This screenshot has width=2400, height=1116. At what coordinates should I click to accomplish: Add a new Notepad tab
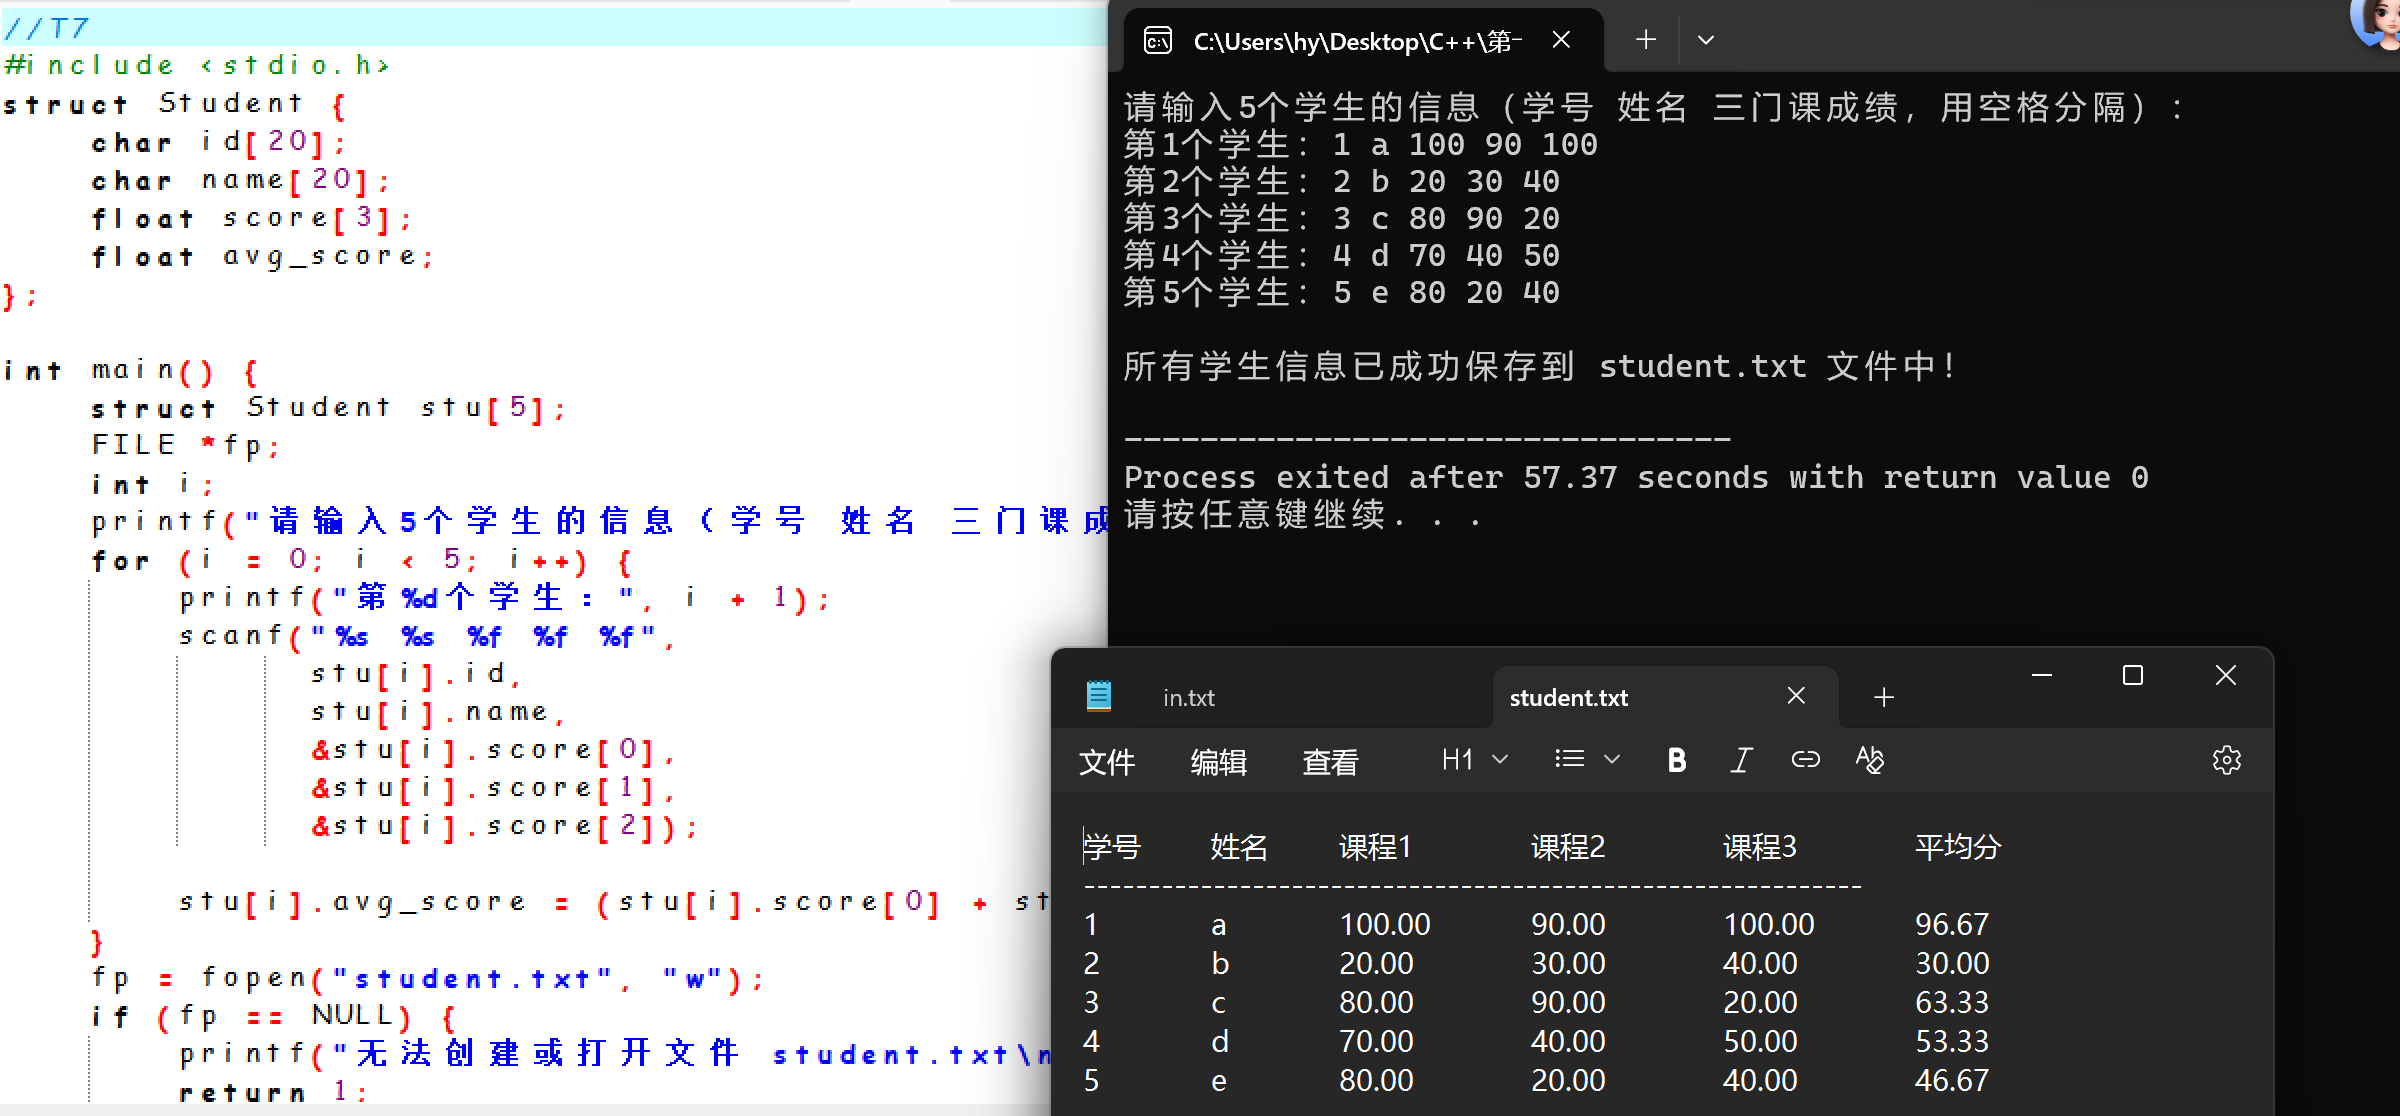[1884, 697]
